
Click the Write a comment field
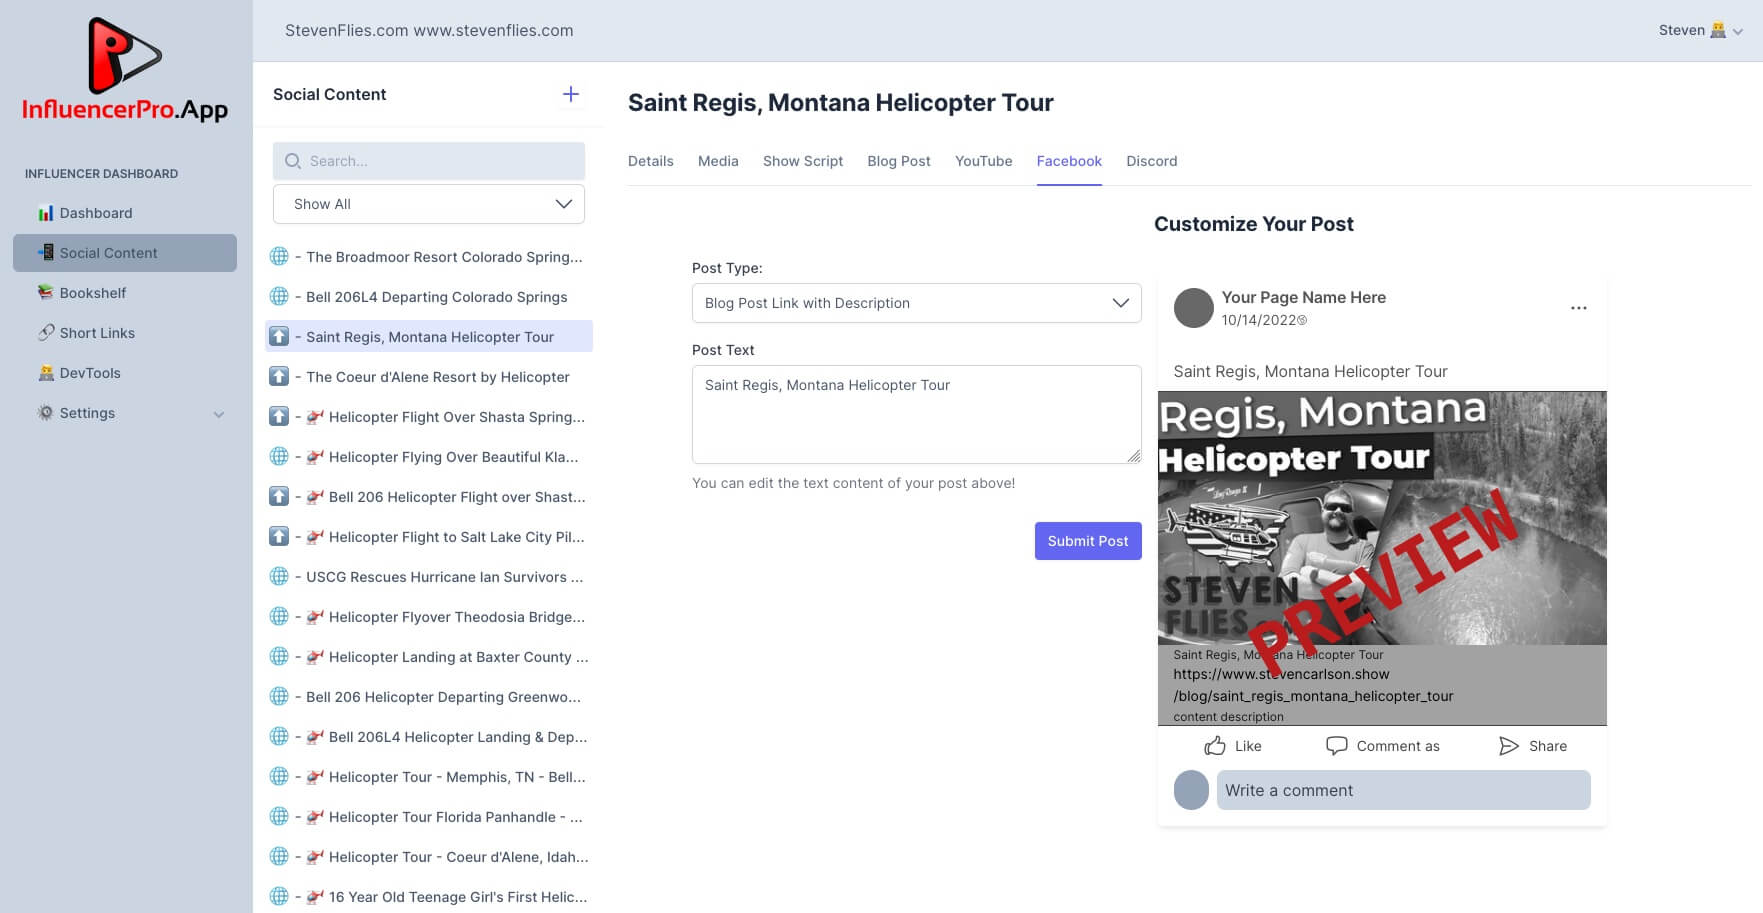(x=1404, y=790)
